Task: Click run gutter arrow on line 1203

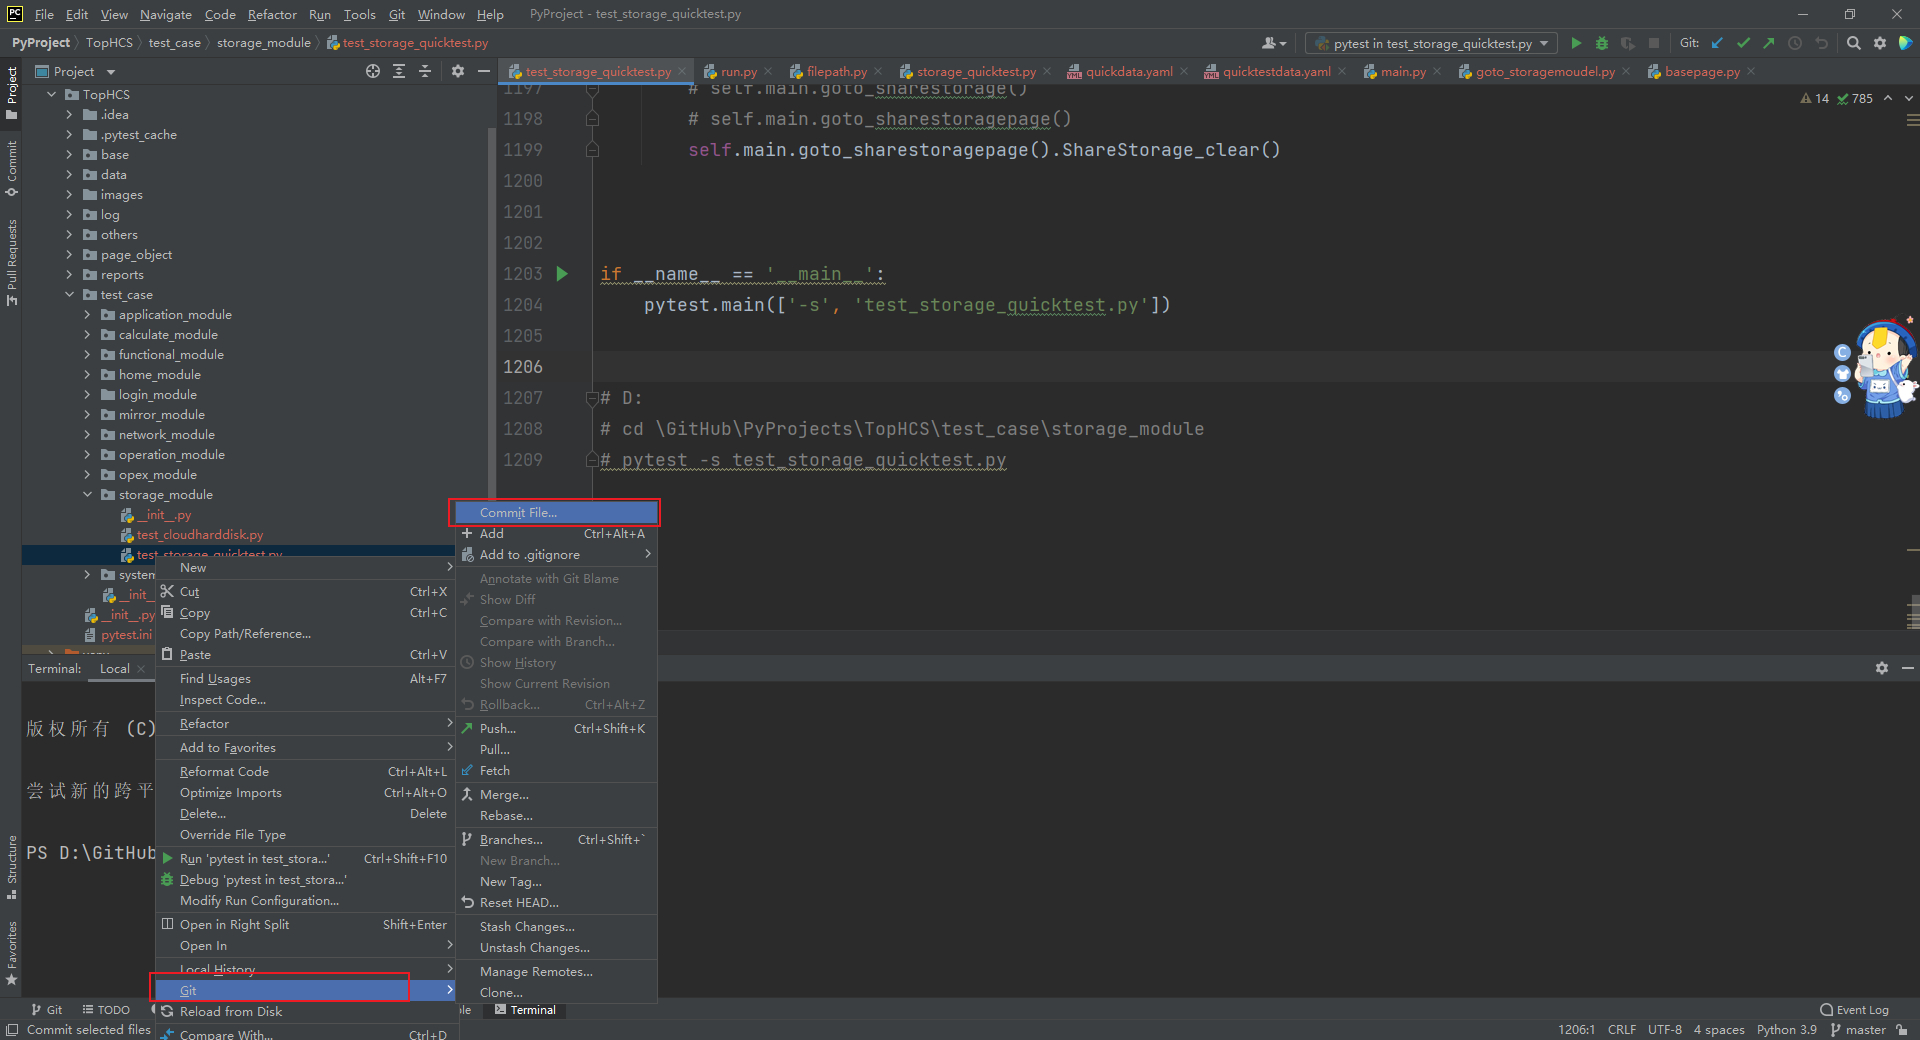Action: pos(562,274)
